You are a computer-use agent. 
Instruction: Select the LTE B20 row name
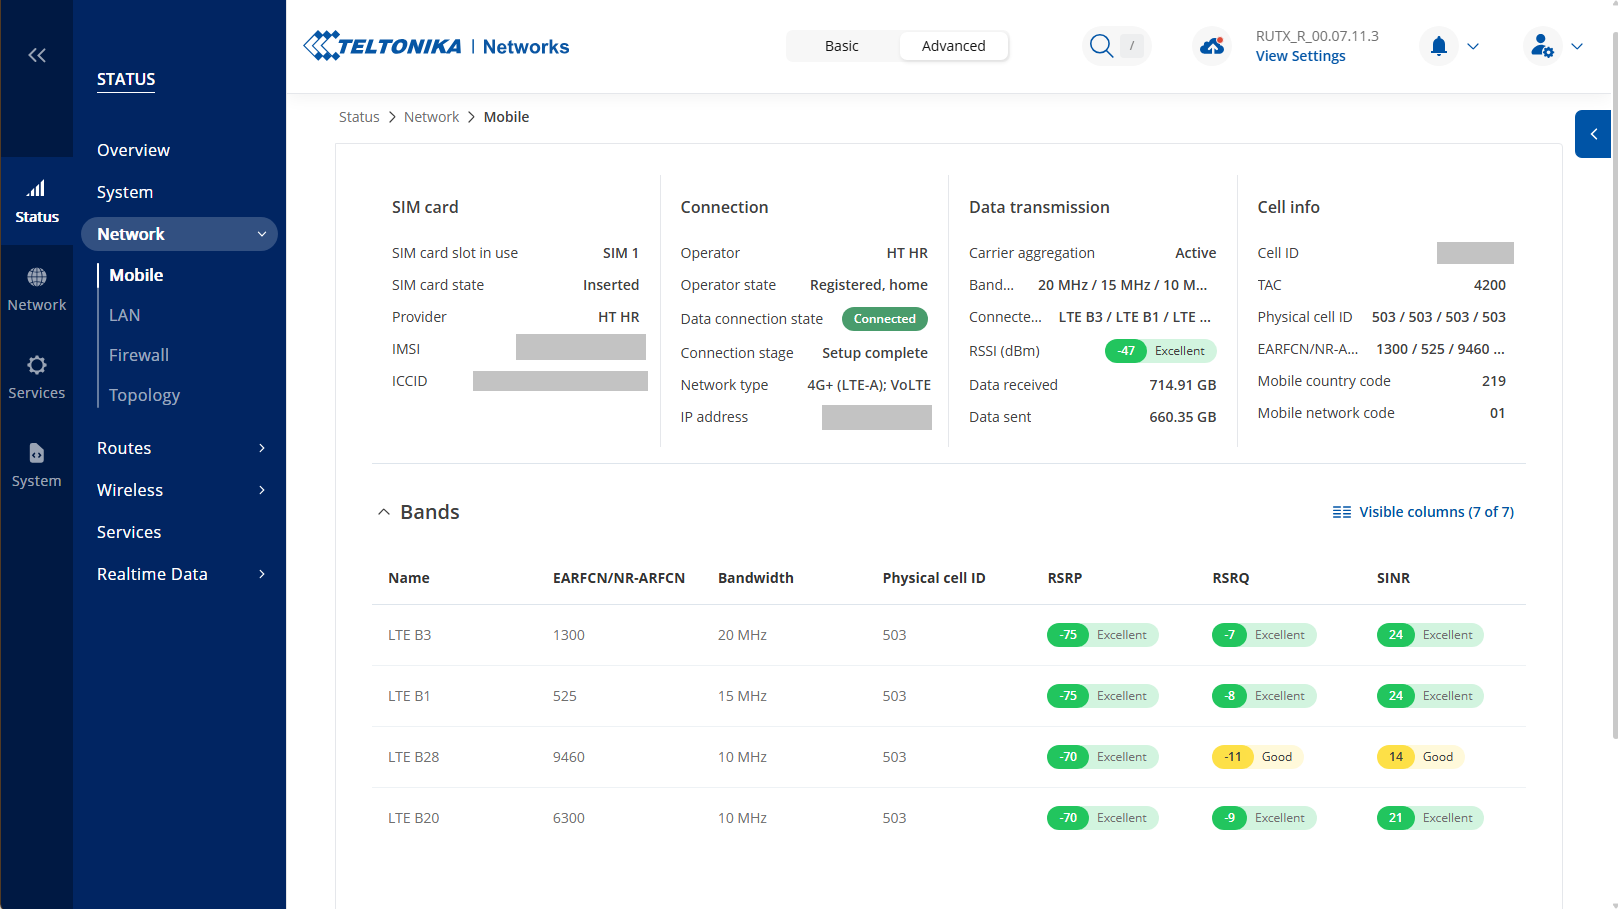(414, 818)
